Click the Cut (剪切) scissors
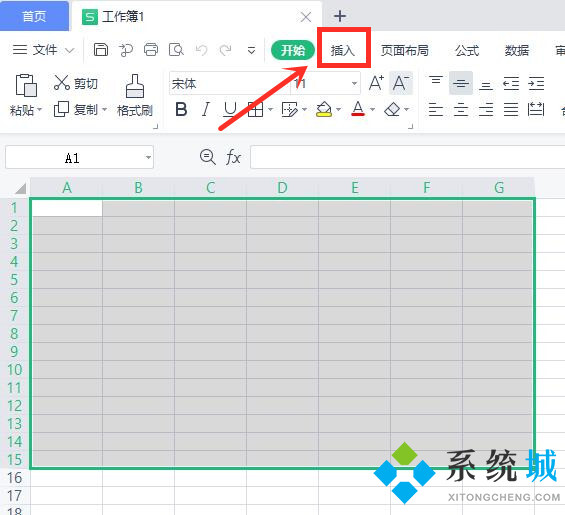Screen dimensions: 565x515 [x=62, y=83]
